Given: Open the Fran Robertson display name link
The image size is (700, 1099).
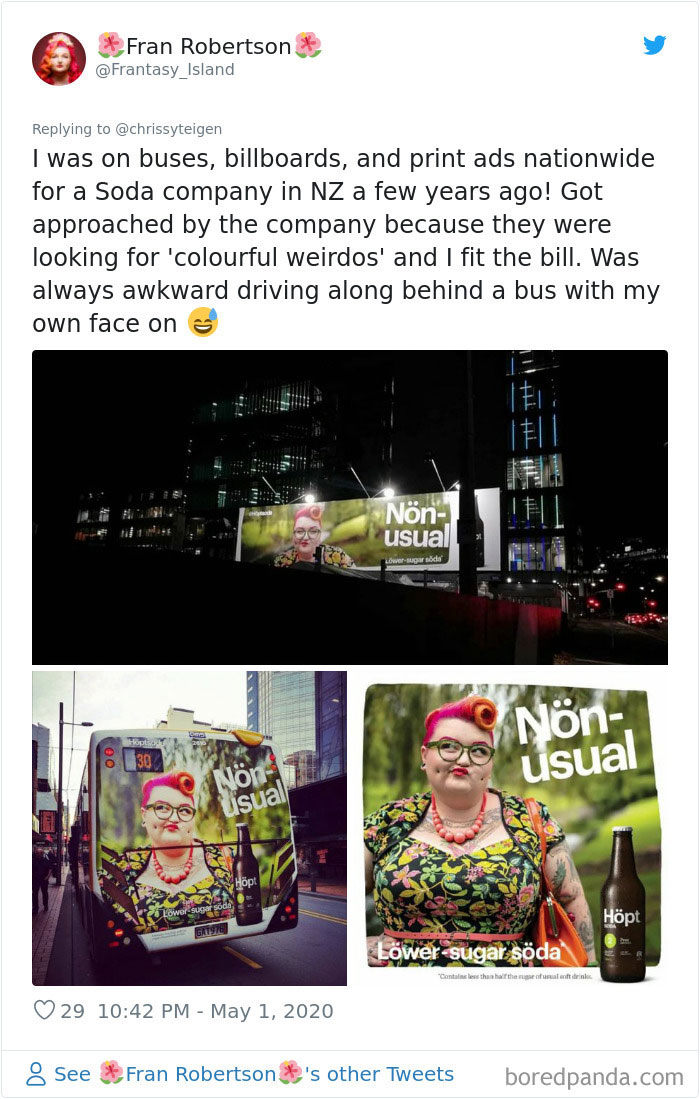Looking at the screenshot, I should click(x=209, y=46).
